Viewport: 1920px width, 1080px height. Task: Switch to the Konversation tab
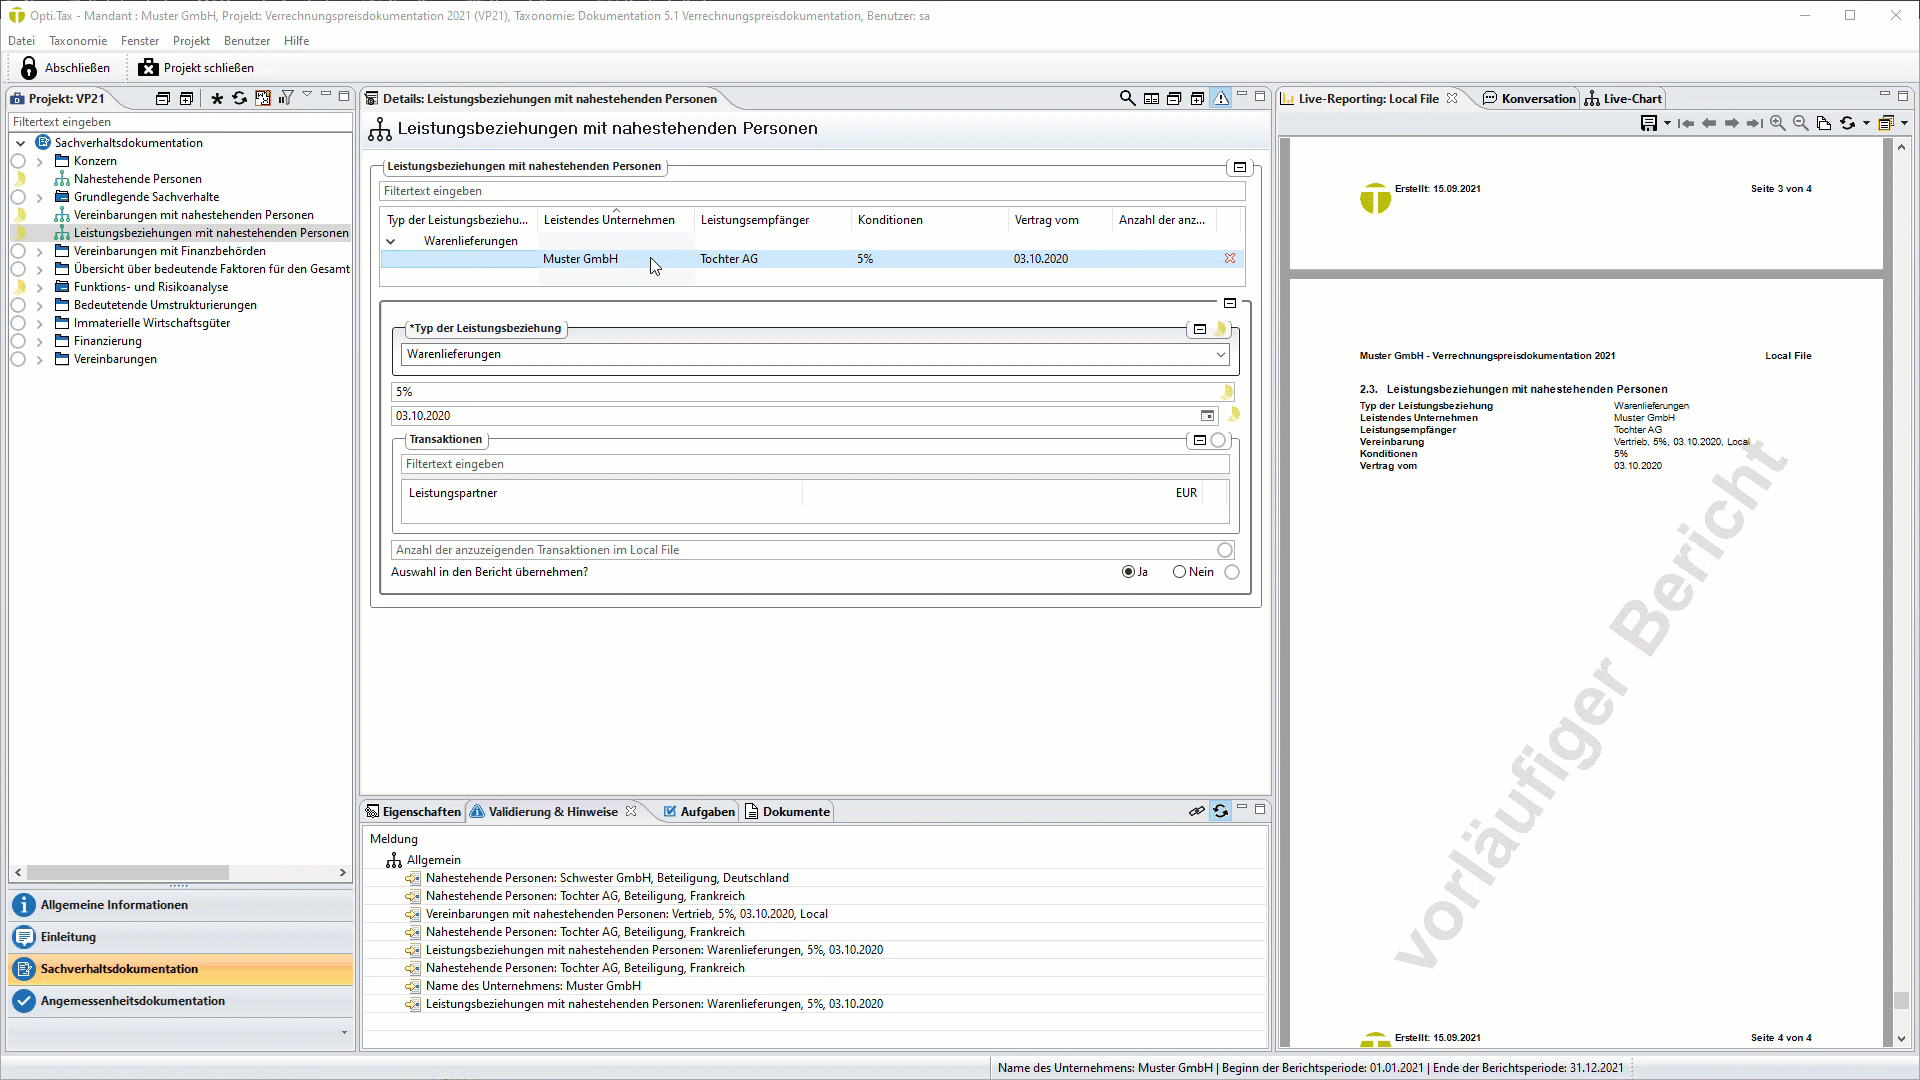(1528, 98)
